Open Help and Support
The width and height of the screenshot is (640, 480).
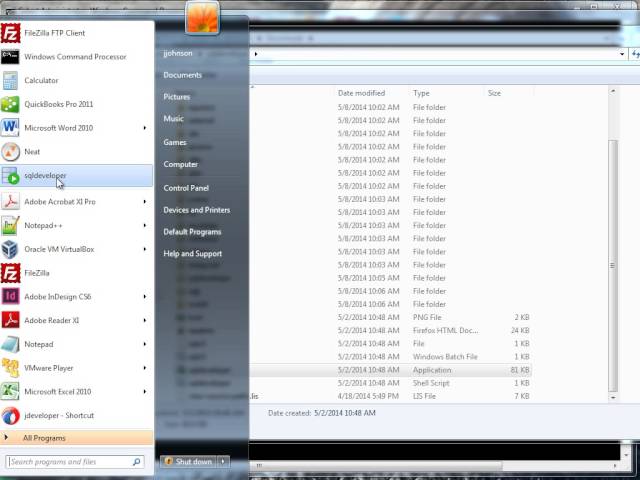click(x=193, y=253)
